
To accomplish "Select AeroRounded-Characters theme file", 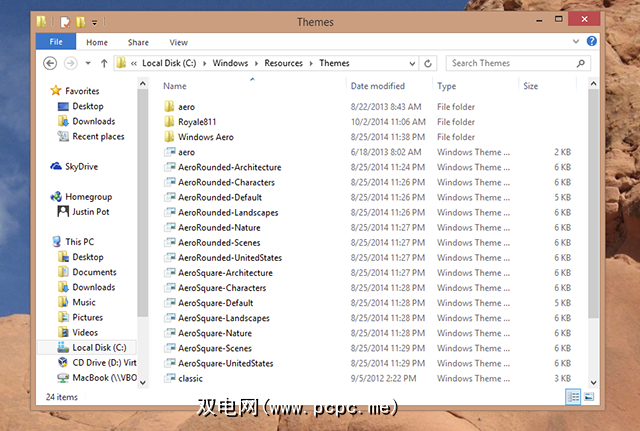I will coord(226,182).
